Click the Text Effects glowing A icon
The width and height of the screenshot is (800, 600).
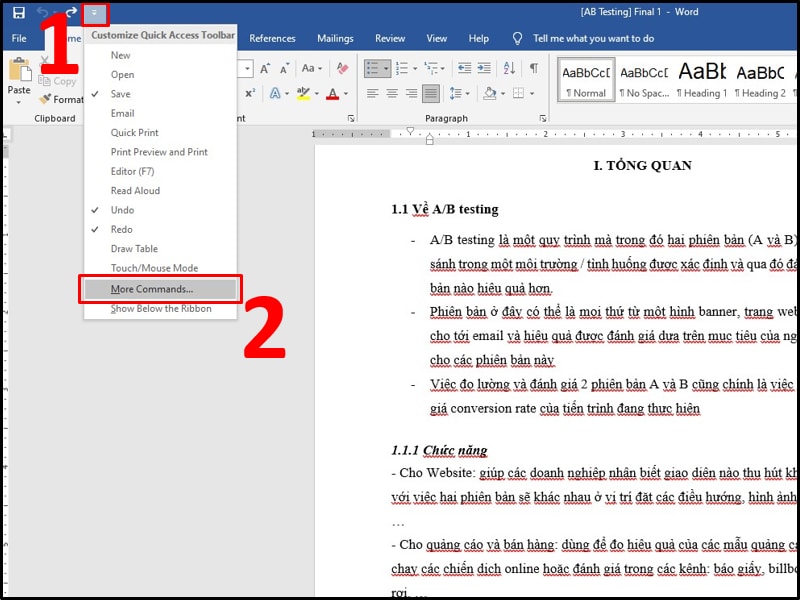tap(275, 93)
